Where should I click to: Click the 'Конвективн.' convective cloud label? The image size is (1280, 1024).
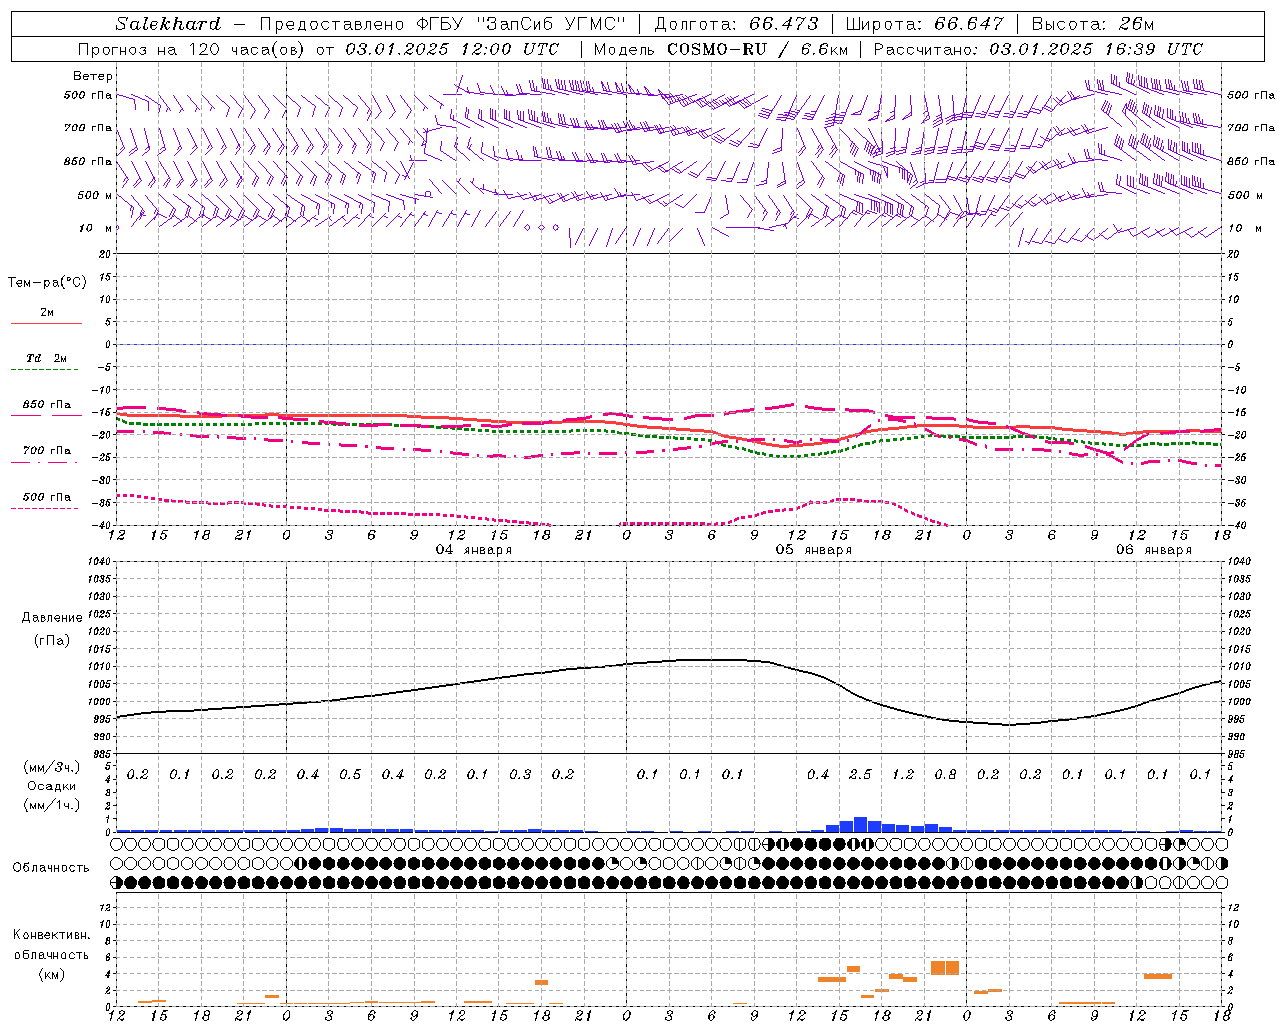coord(51,935)
